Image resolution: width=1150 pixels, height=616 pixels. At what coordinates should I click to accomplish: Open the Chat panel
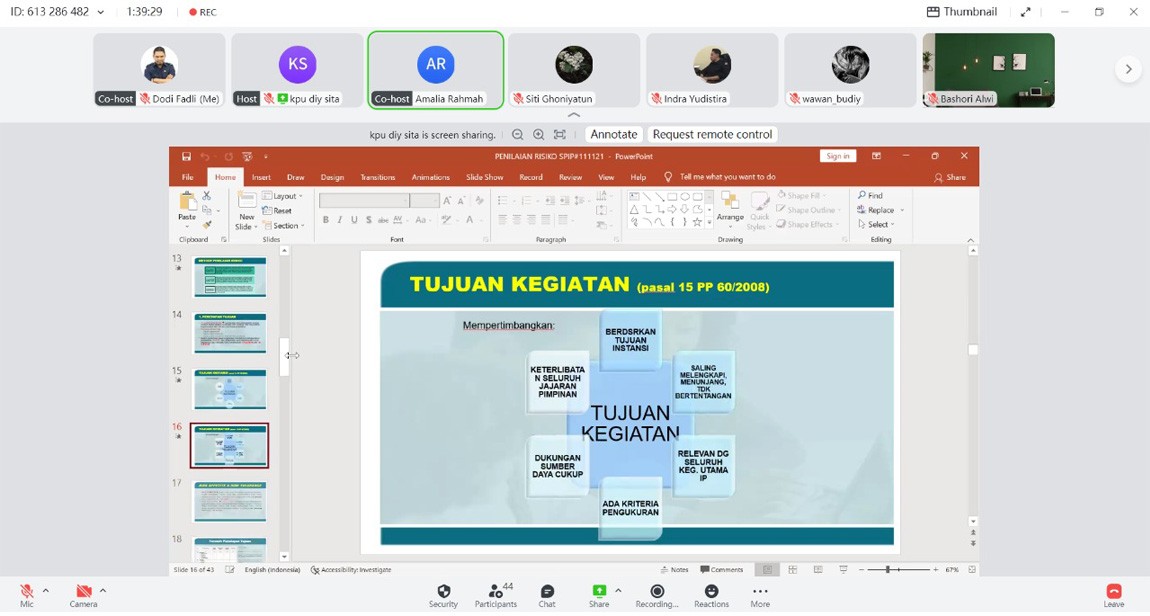[x=547, y=591]
